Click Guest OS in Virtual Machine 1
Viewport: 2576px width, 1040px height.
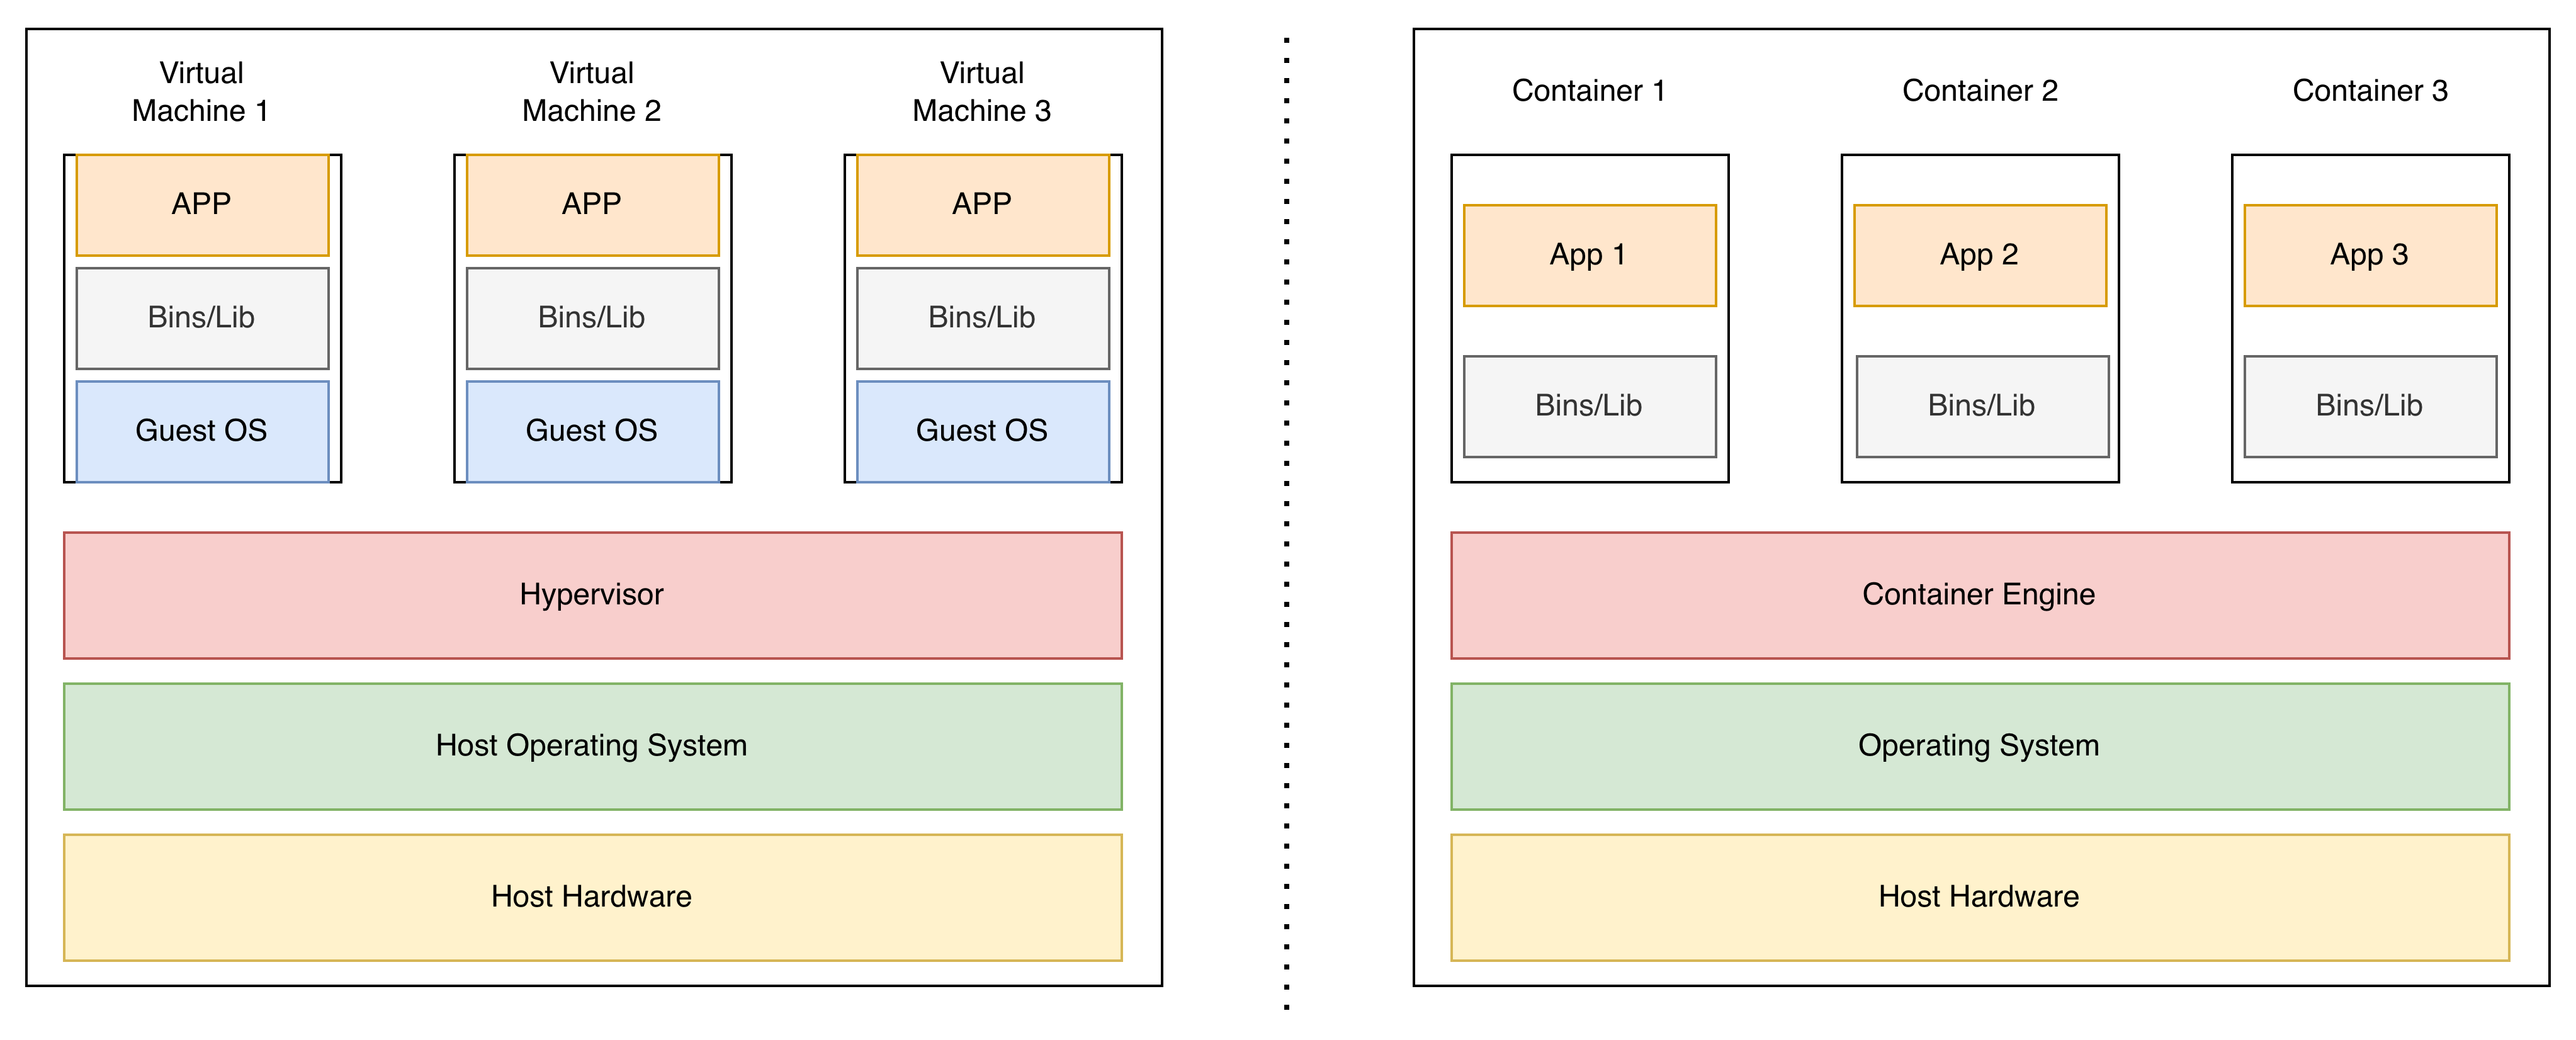point(202,431)
